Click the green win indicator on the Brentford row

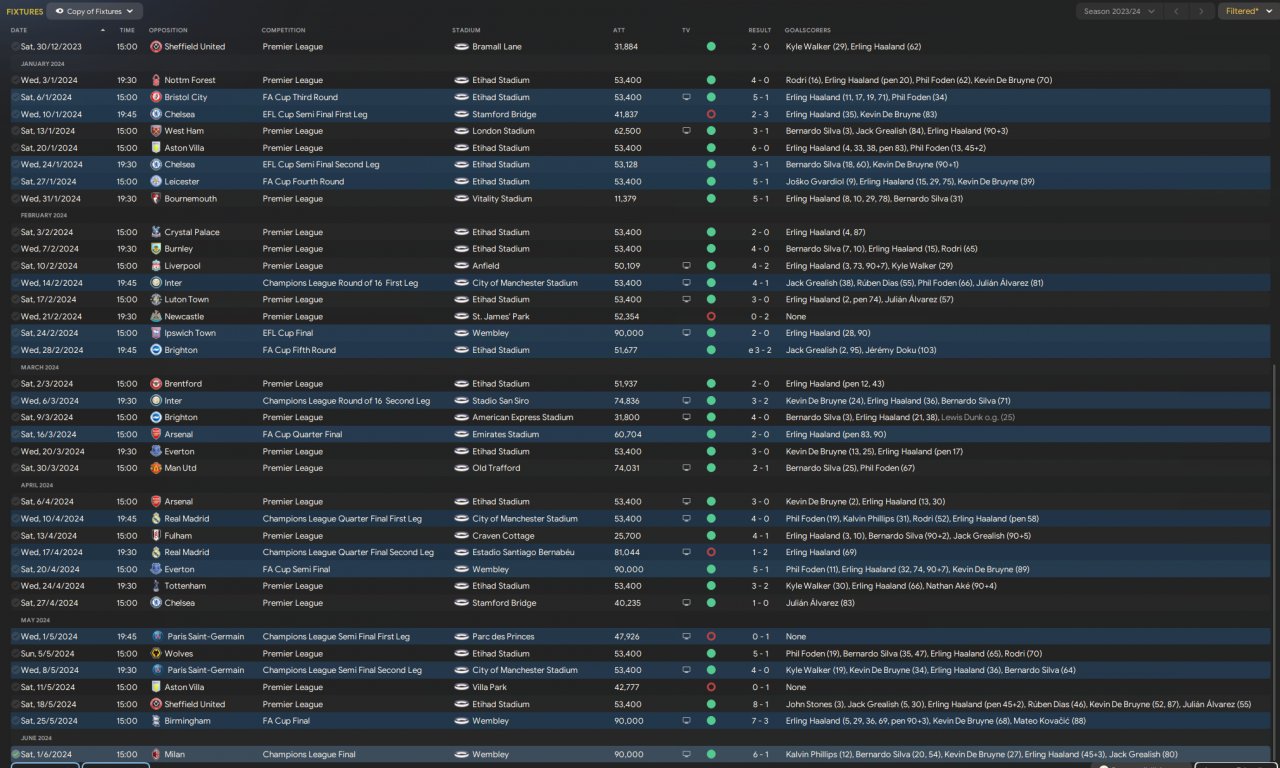711,384
